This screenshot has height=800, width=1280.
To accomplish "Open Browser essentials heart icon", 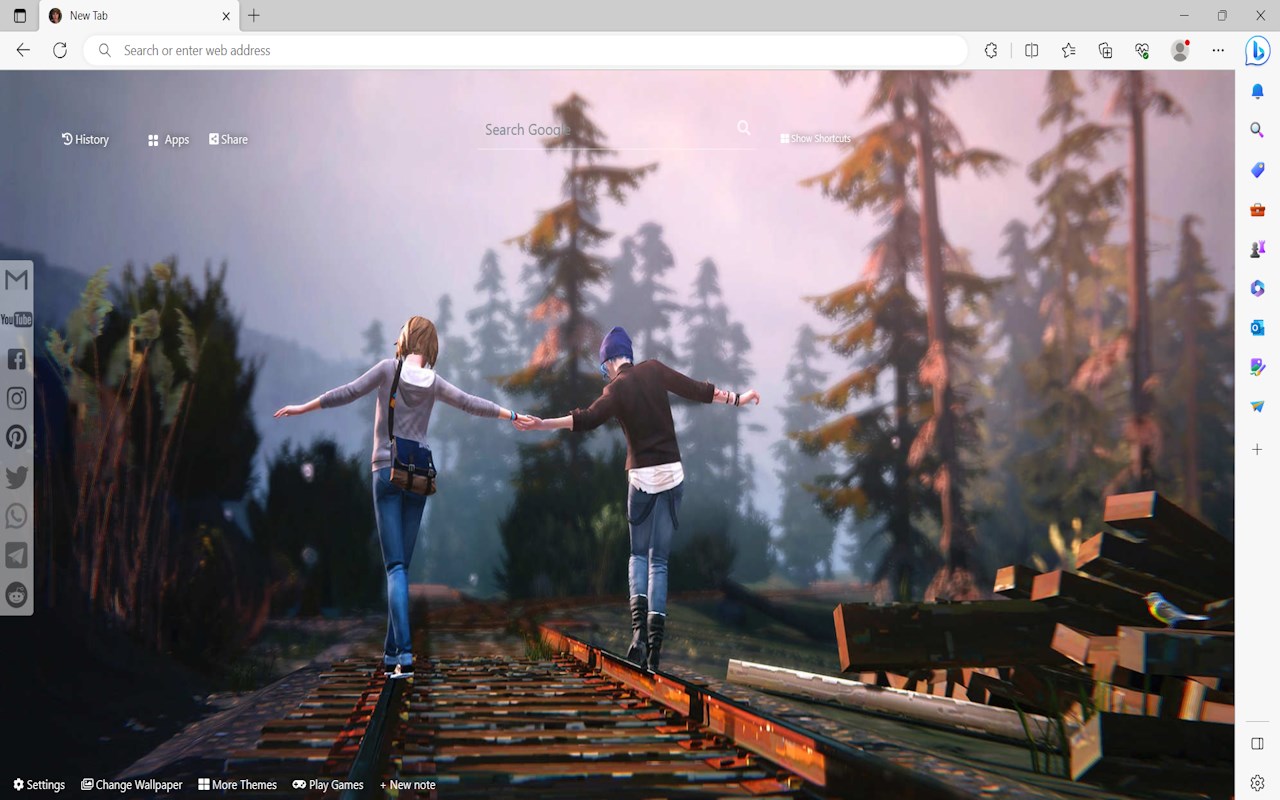I will (x=1142, y=50).
